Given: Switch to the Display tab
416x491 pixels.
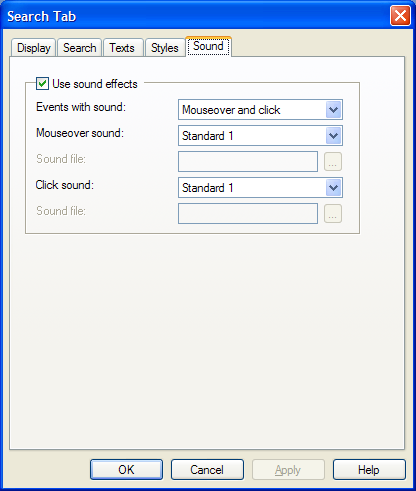Looking at the screenshot, I should tap(34, 48).
